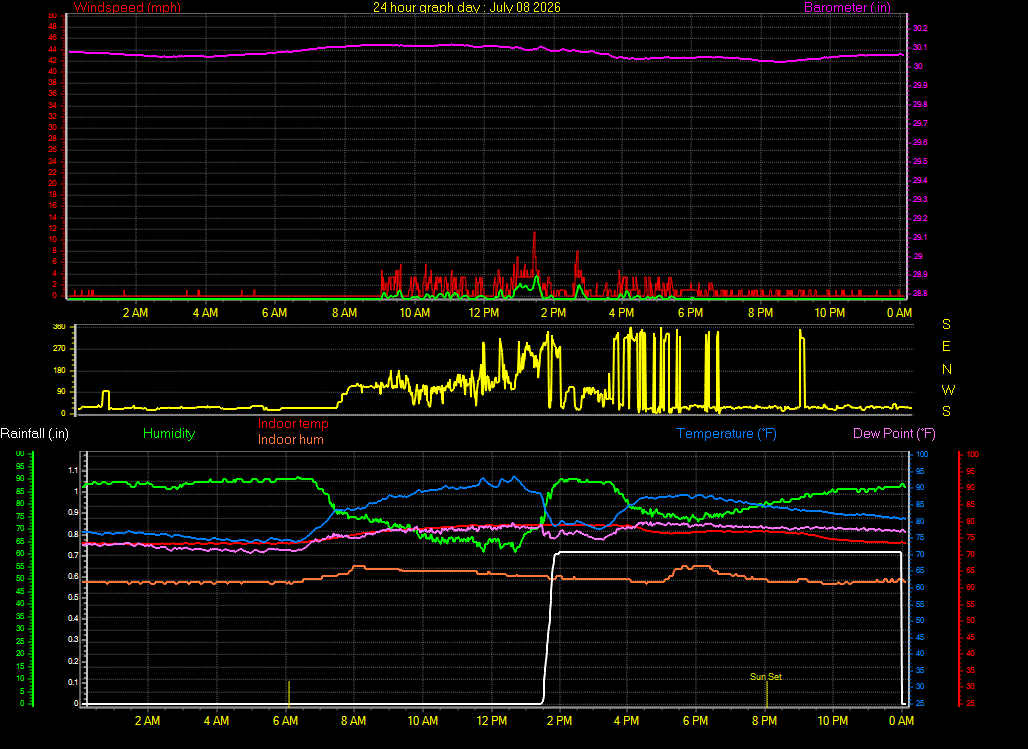Click '6 PM' on the rainfall graph time axis
This screenshot has height=749, width=1028.
[695, 721]
